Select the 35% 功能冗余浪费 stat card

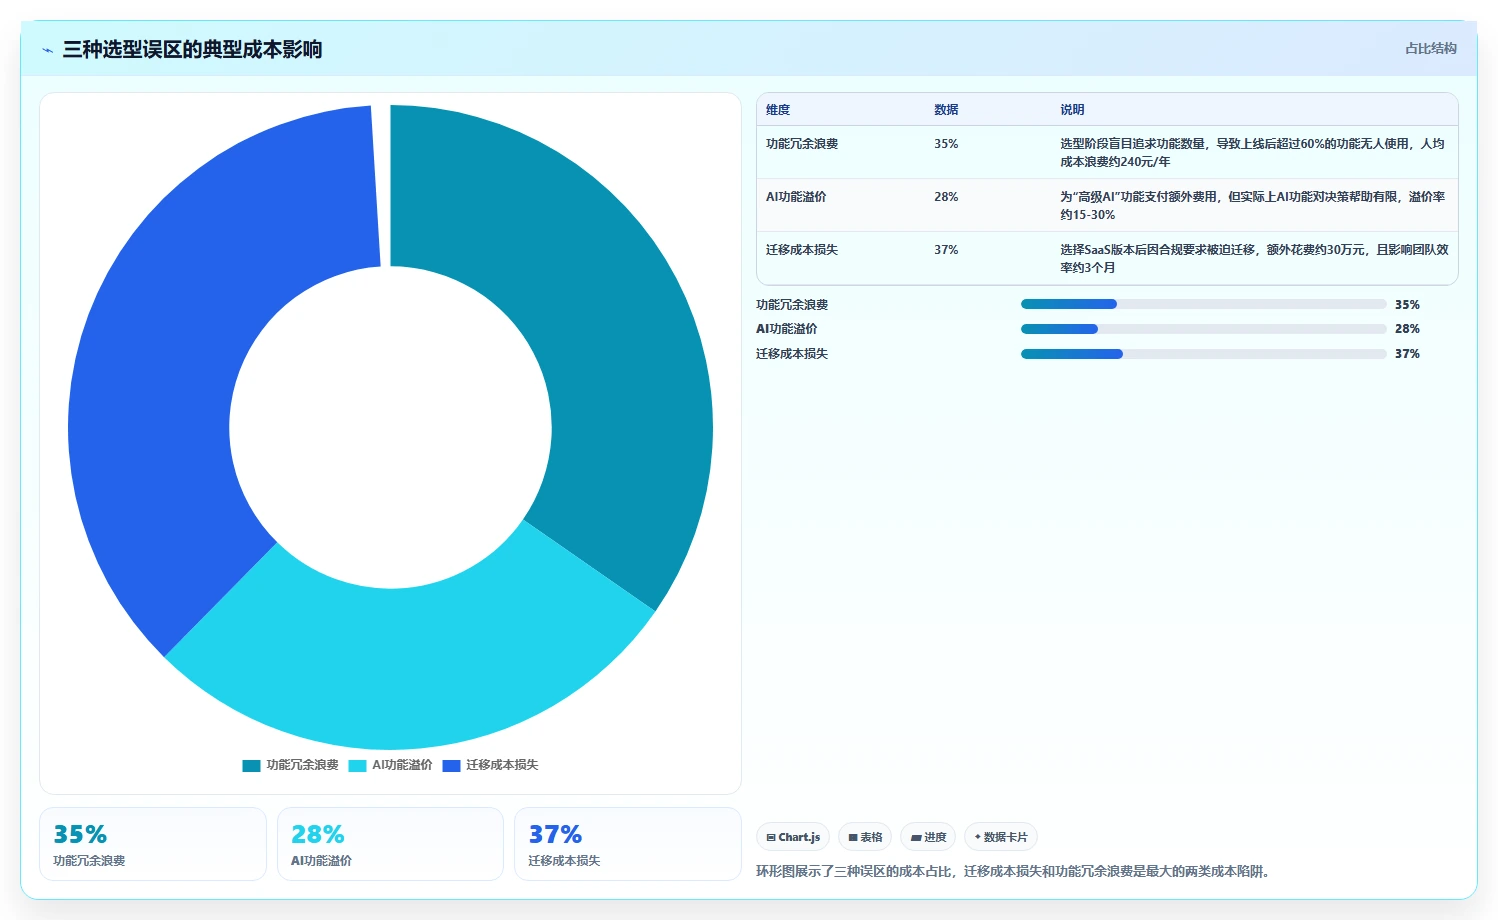(153, 844)
